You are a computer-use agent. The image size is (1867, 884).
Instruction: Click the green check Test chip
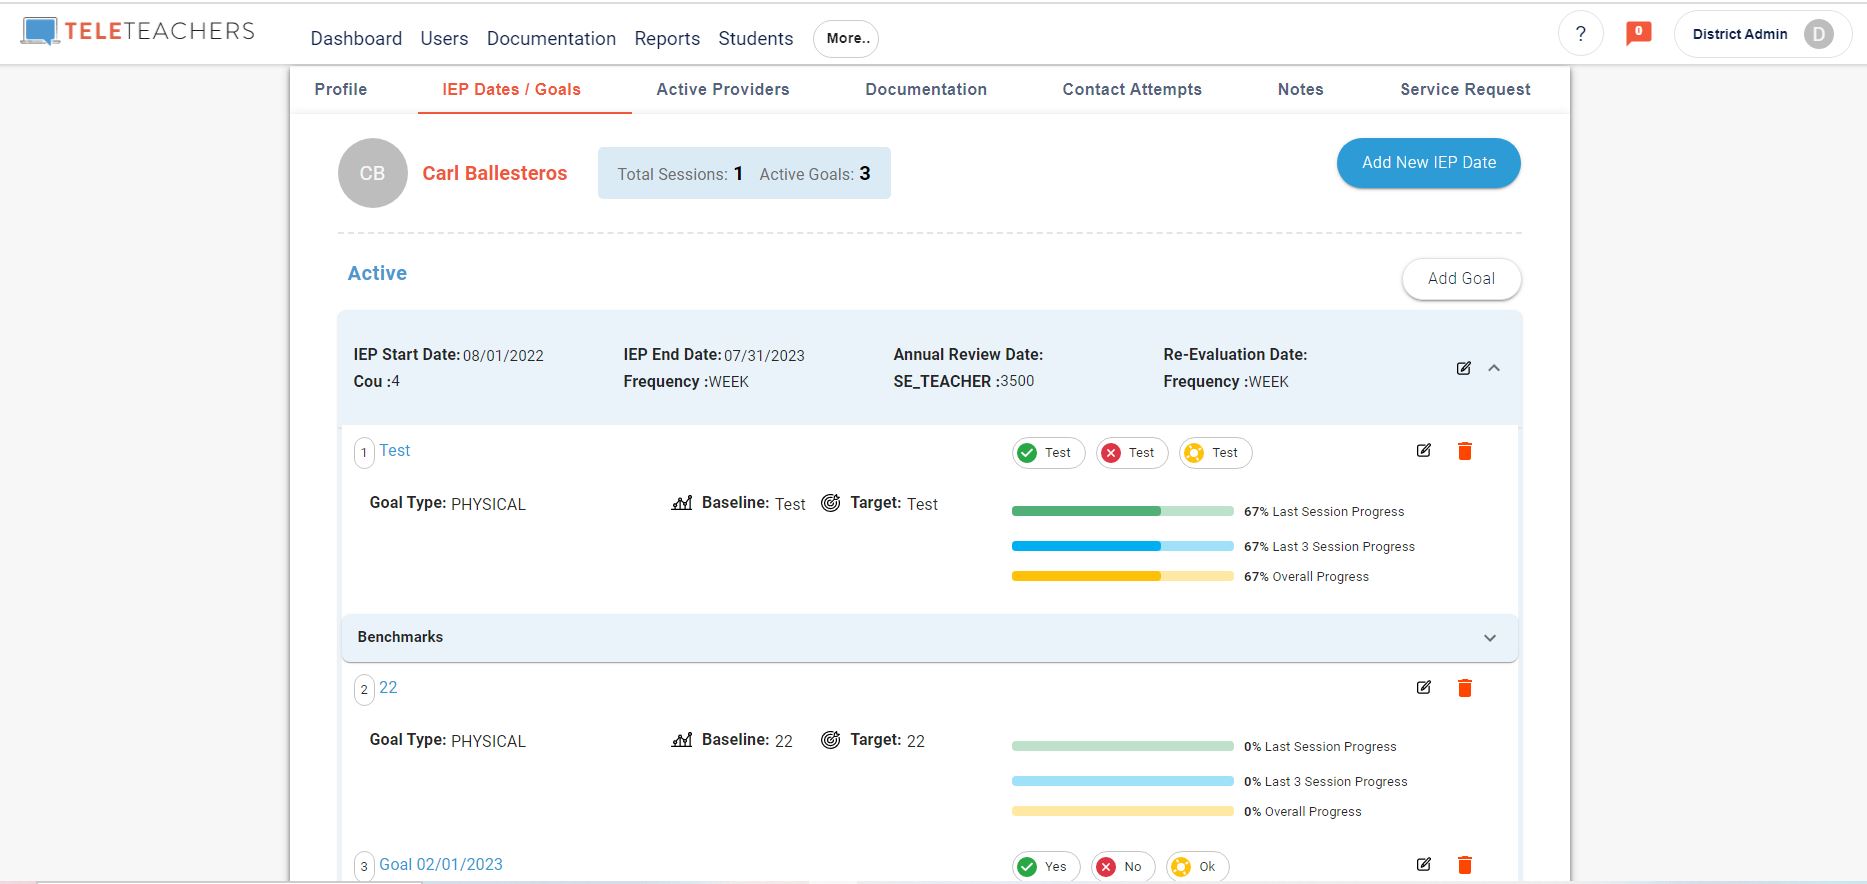click(1048, 453)
